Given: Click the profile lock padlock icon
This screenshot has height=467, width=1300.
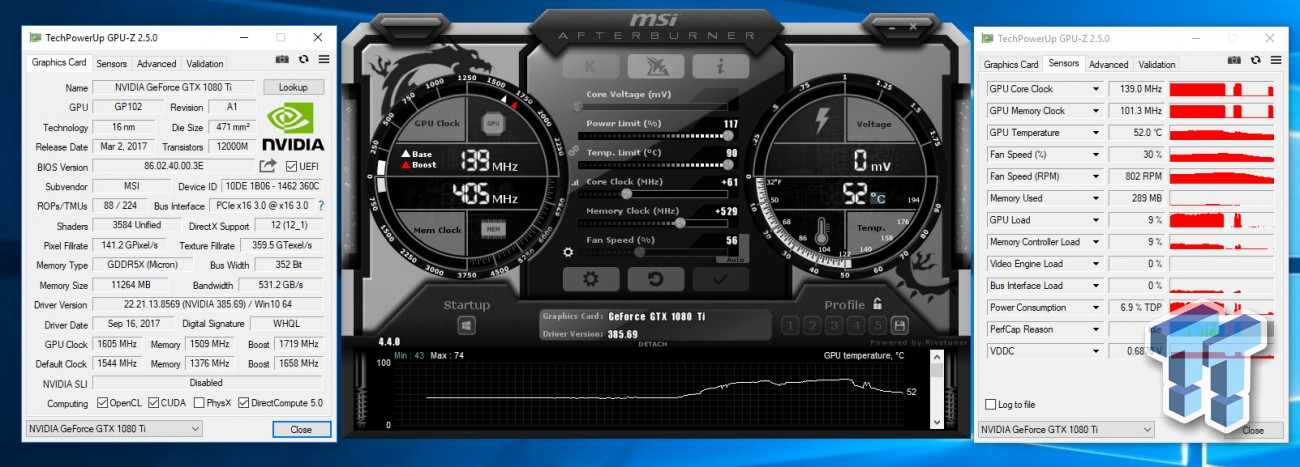Looking at the screenshot, I should click(x=877, y=304).
